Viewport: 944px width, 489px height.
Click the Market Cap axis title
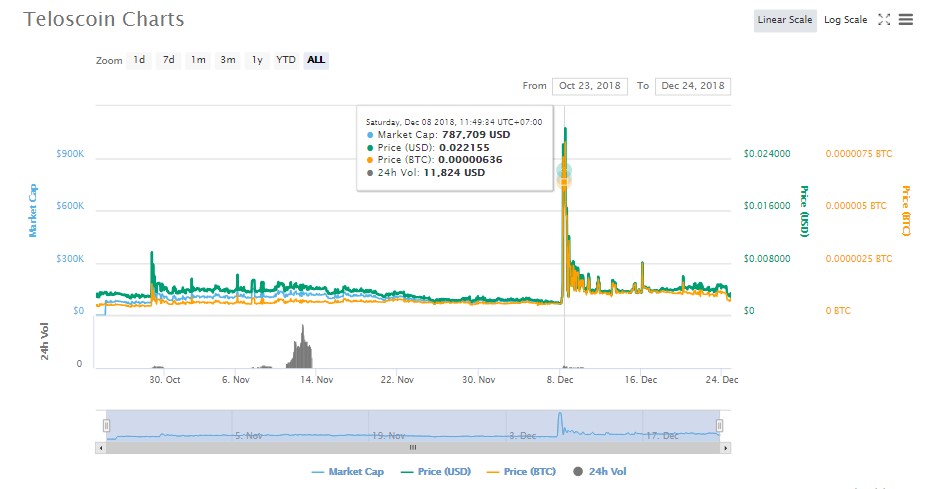pyautogui.click(x=33, y=210)
